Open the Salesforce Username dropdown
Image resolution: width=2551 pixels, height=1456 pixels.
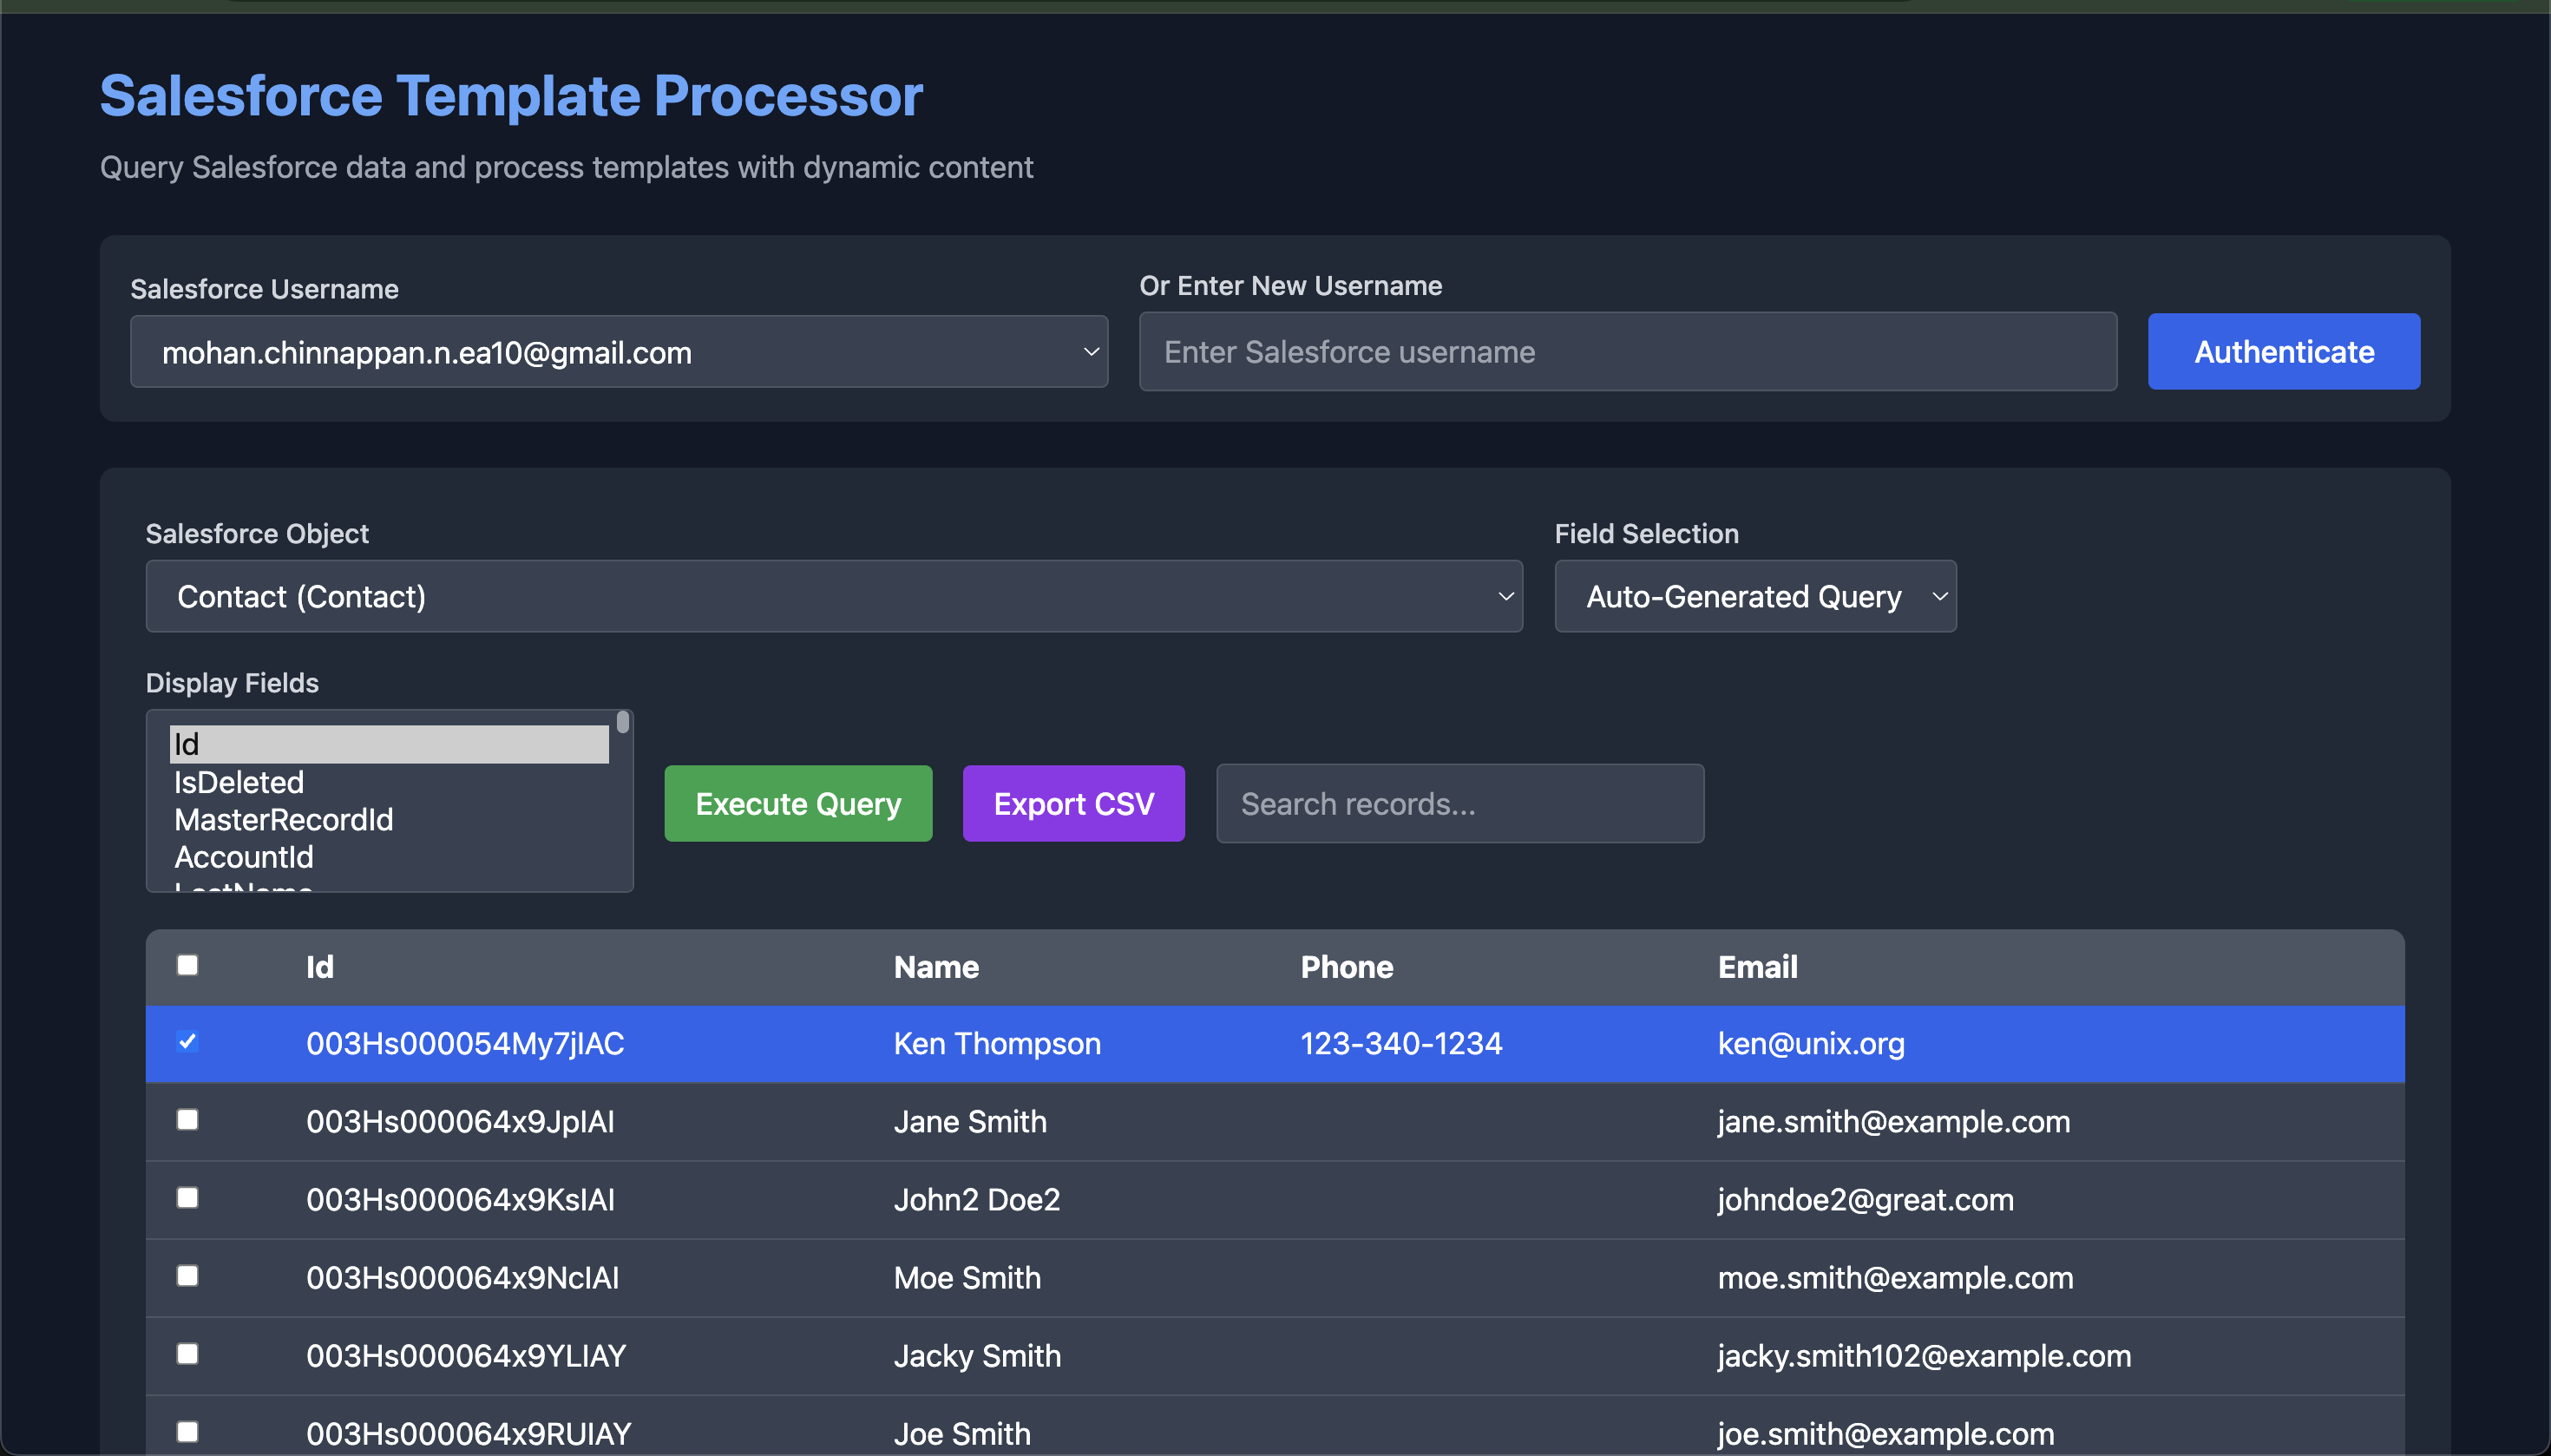(618, 352)
